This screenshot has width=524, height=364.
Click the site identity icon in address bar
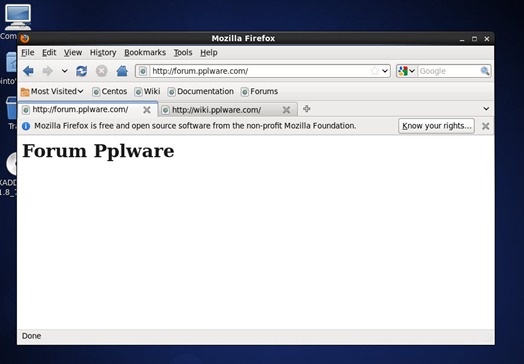(x=143, y=71)
